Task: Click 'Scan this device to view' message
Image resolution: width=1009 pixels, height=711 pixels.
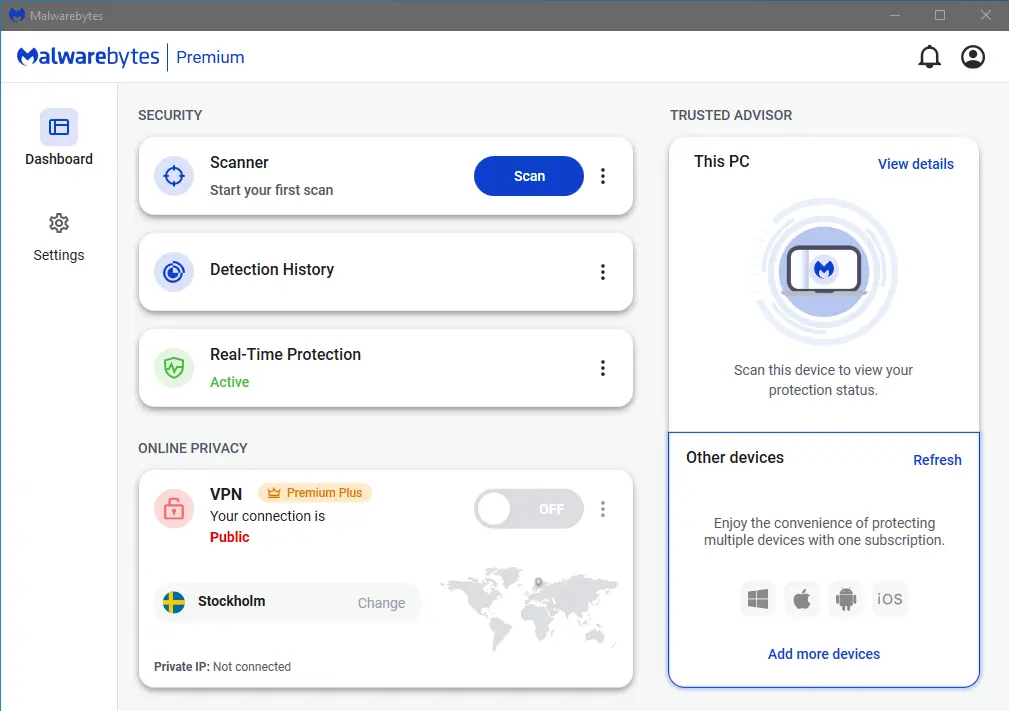Action: [x=824, y=380]
